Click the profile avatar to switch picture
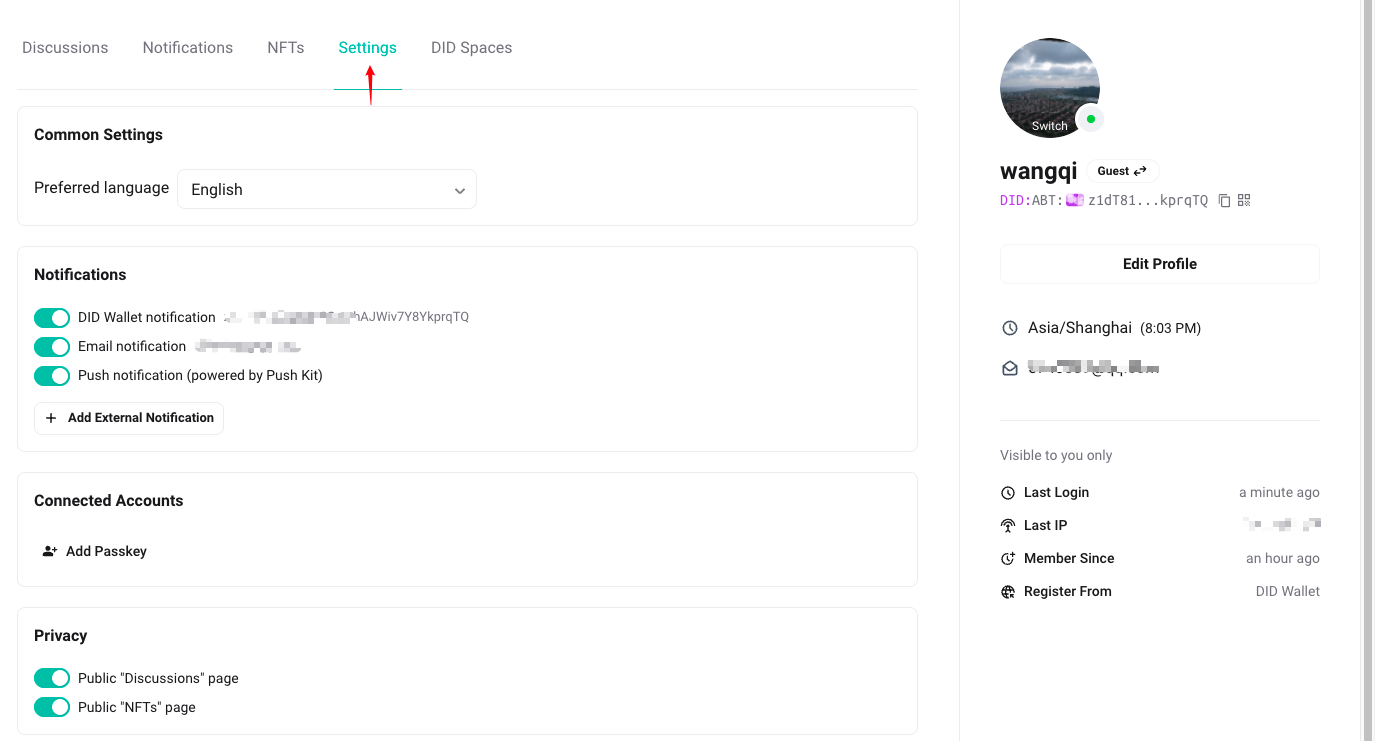The image size is (1375, 741). [x=1049, y=88]
